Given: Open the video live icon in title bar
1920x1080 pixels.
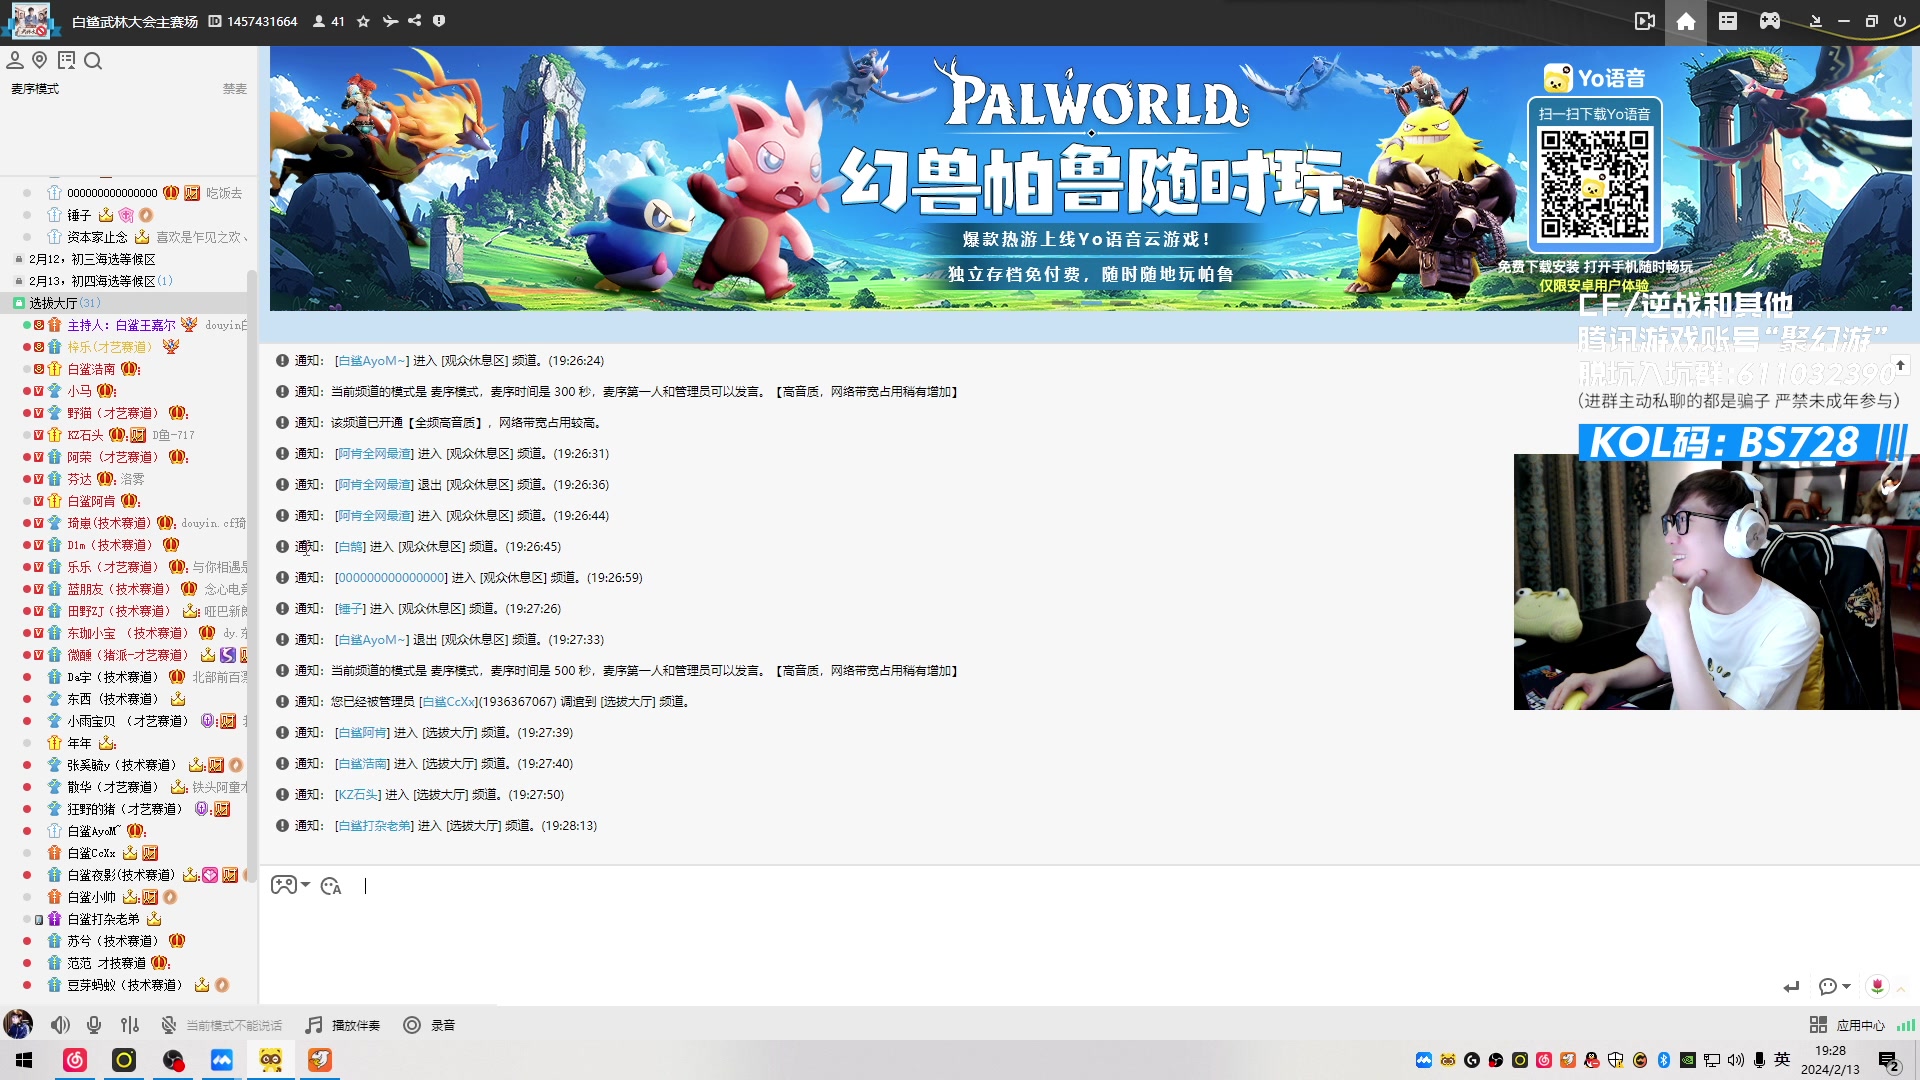Looking at the screenshot, I should point(1645,21).
